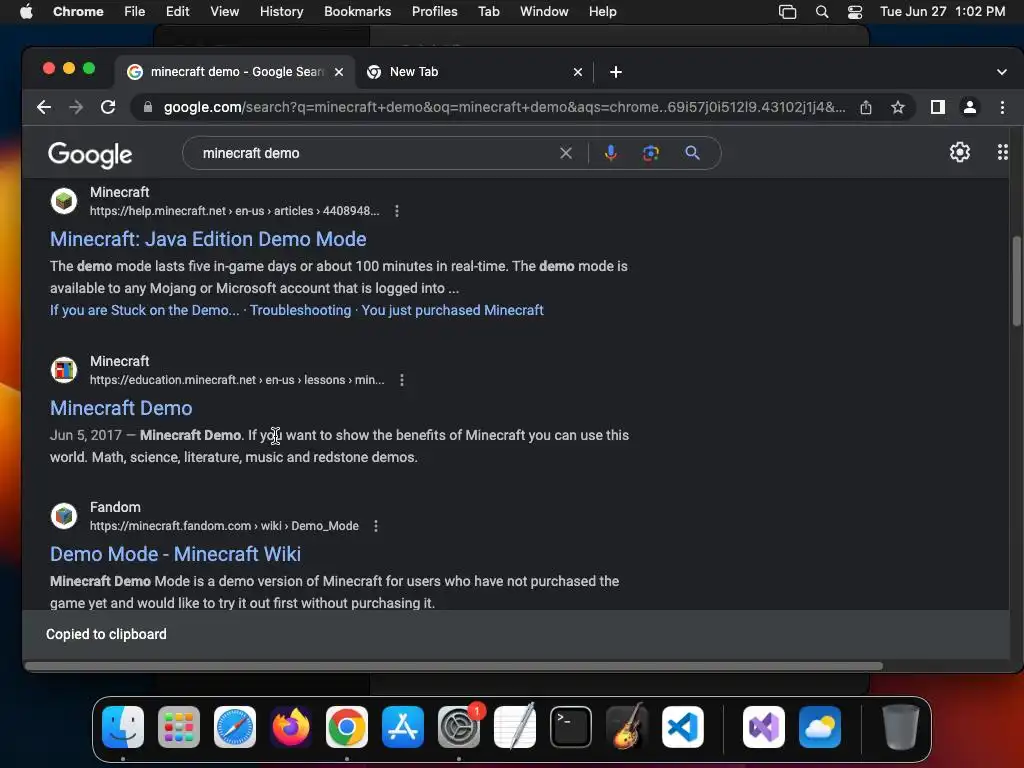This screenshot has height=768, width=1024.
Task: Open Google quick settings gear
Action: coord(959,152)
